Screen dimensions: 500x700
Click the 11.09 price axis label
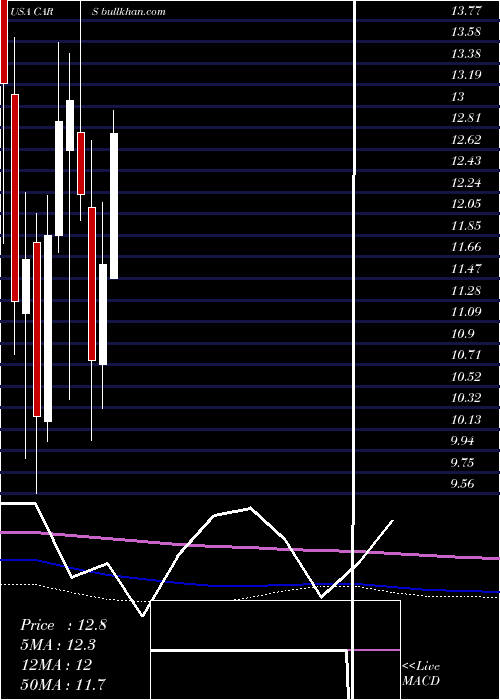point(467,311)
